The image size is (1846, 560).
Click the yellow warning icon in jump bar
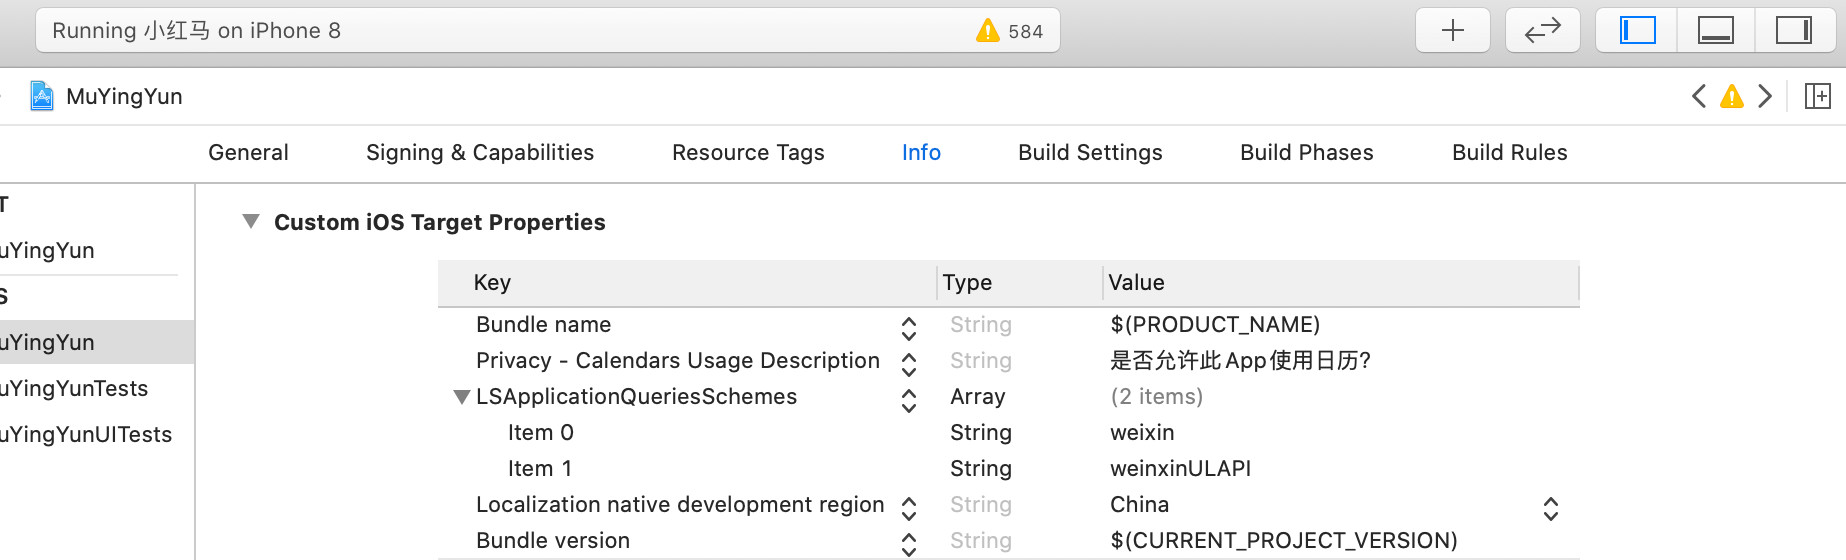coord(1731,96)
